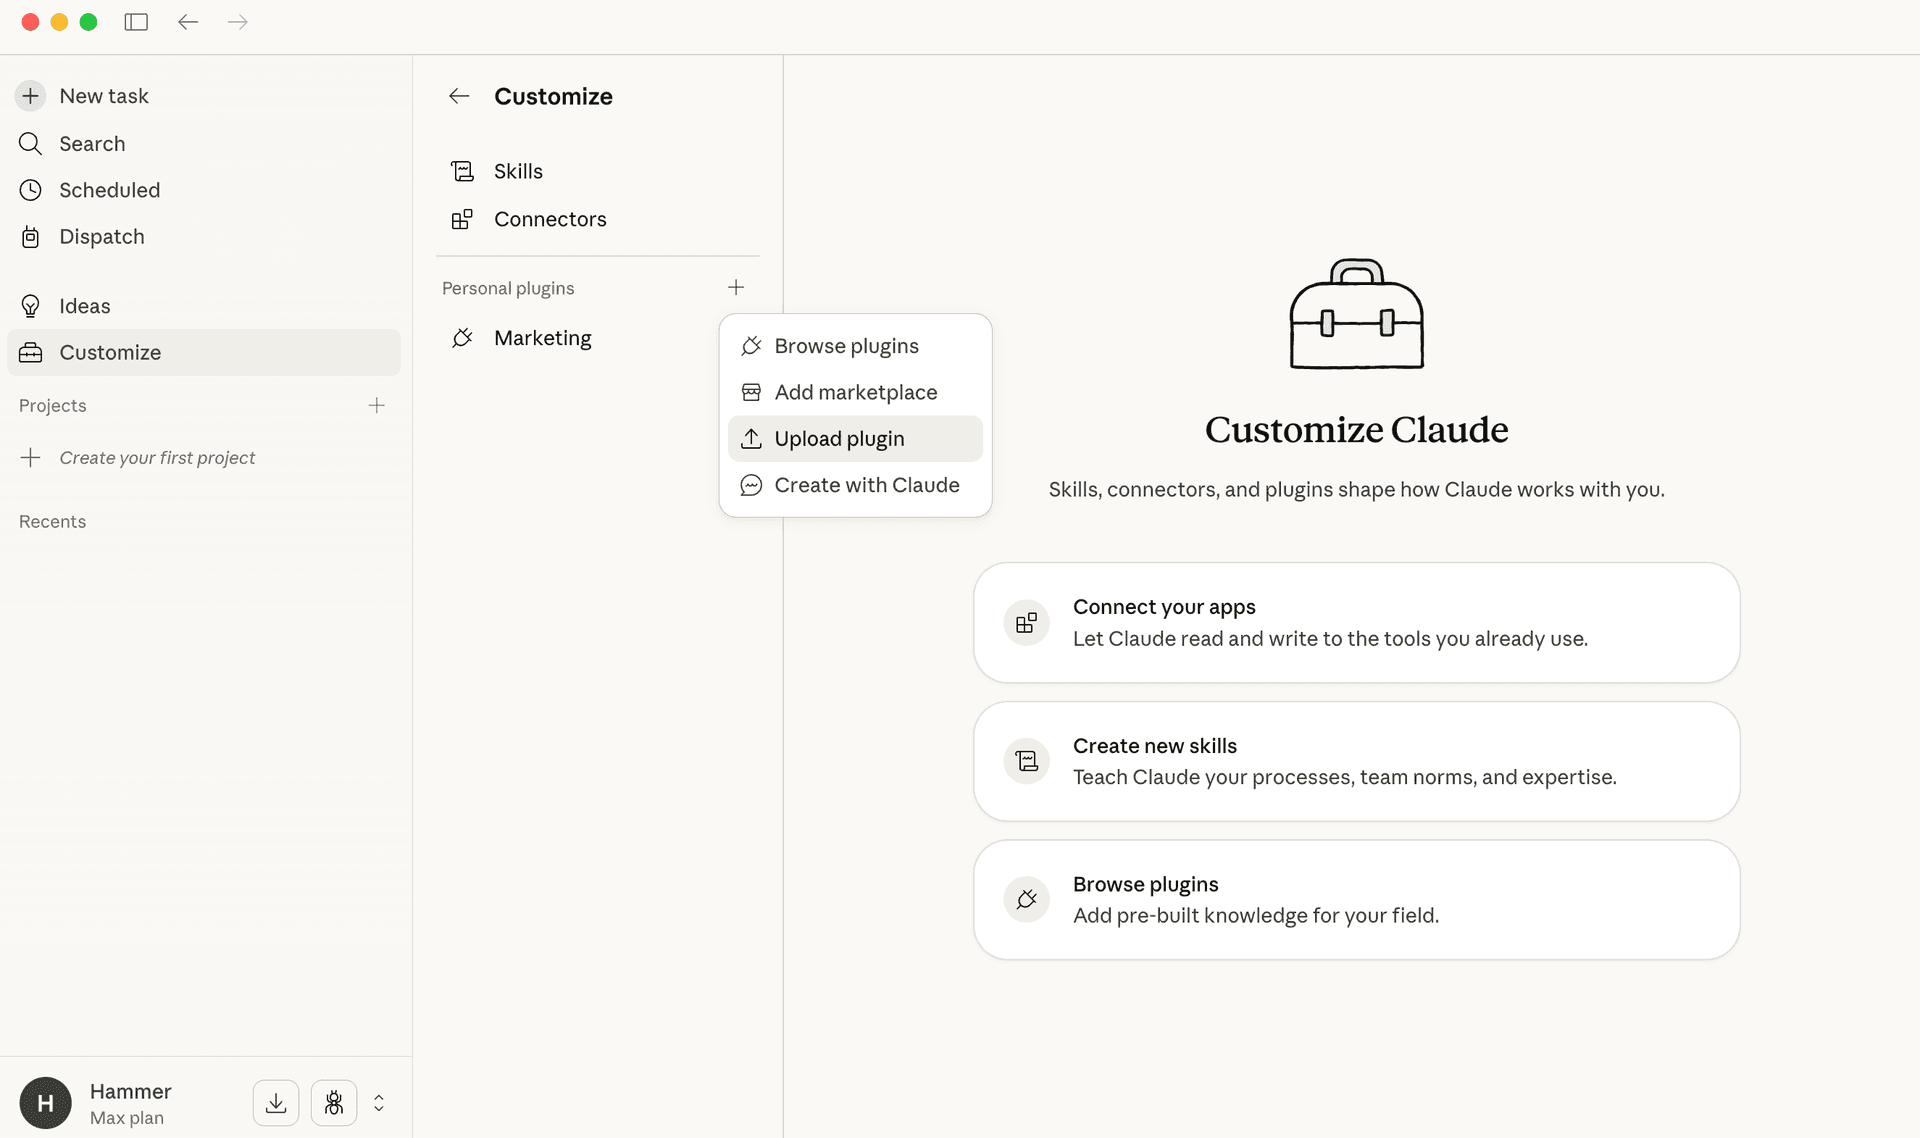This screenshot has height=1138, width=1920.
Task: Click the Recents heading
Action: [x=52, y=521]
